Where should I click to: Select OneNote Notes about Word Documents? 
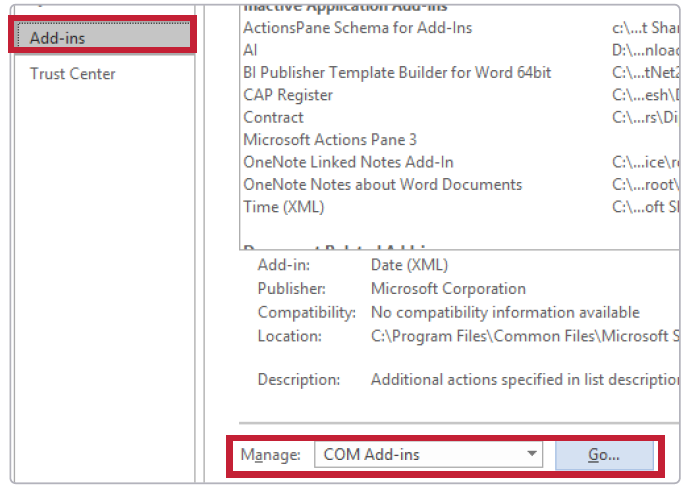coord(383,184)
